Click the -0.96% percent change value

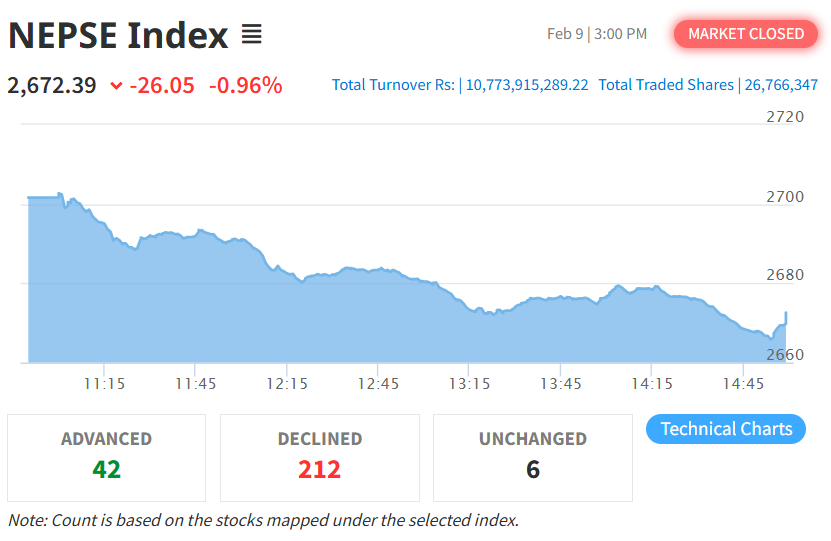pyautogui.click(x=245, y=85)
